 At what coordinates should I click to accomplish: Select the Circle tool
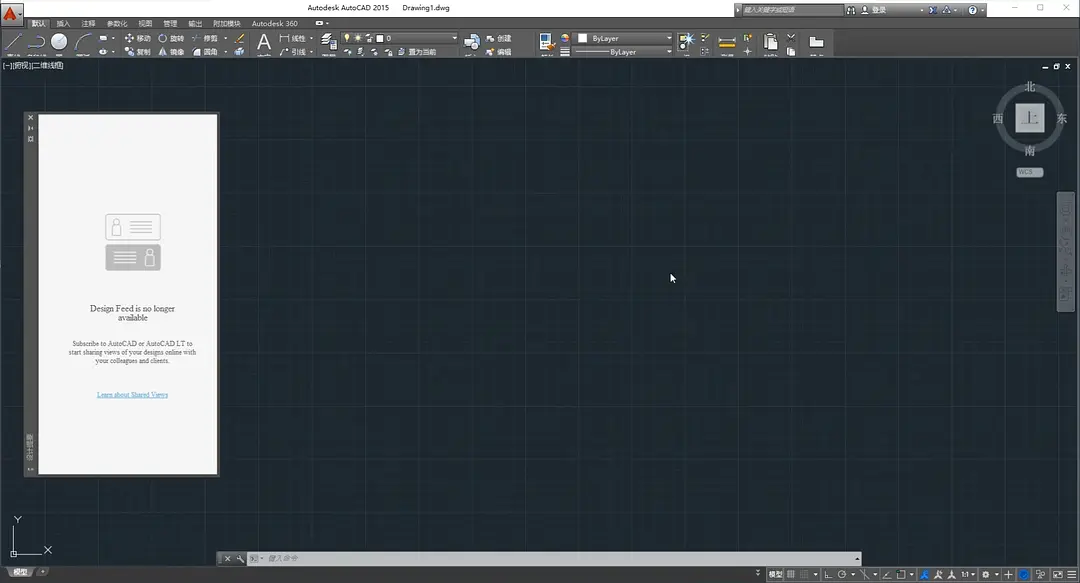(59, 42)
